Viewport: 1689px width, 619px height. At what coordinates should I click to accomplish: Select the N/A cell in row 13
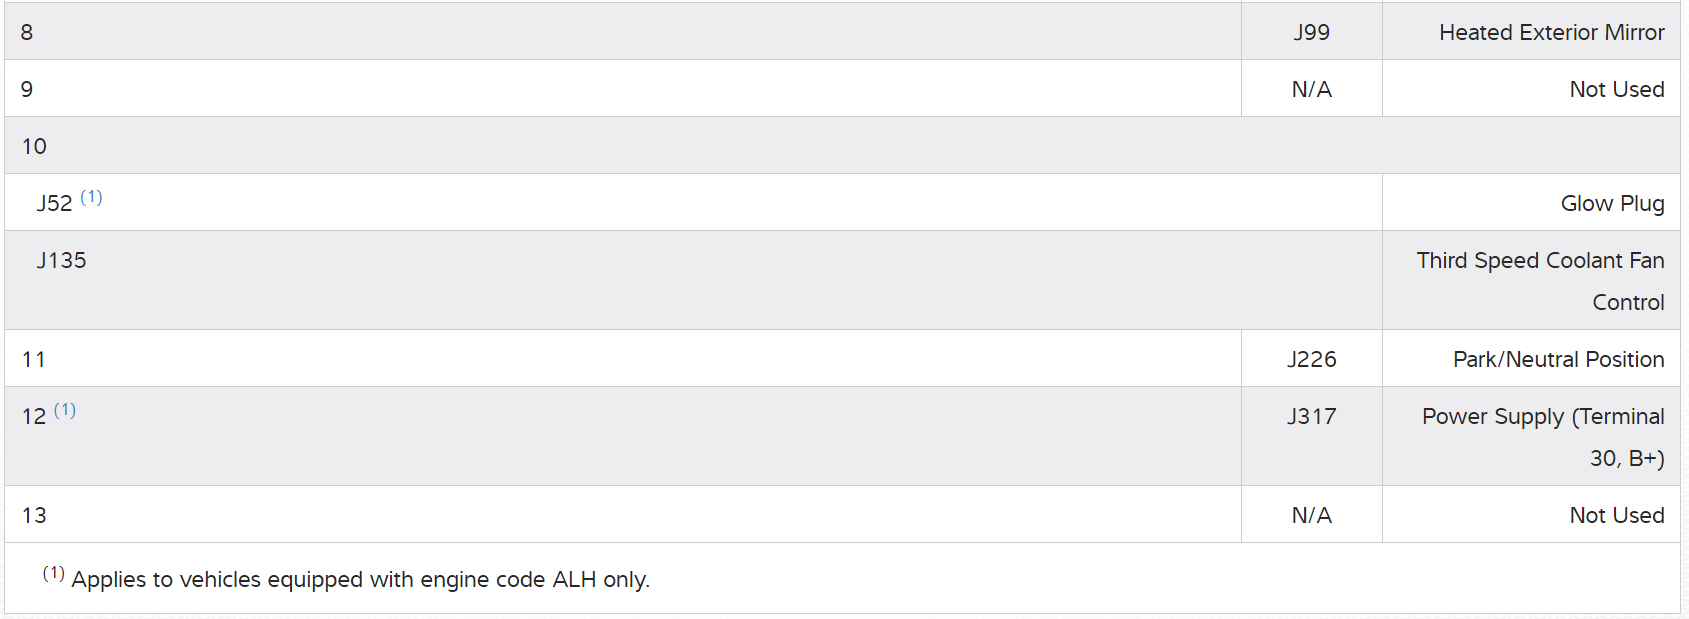[x=1311, y=516]
